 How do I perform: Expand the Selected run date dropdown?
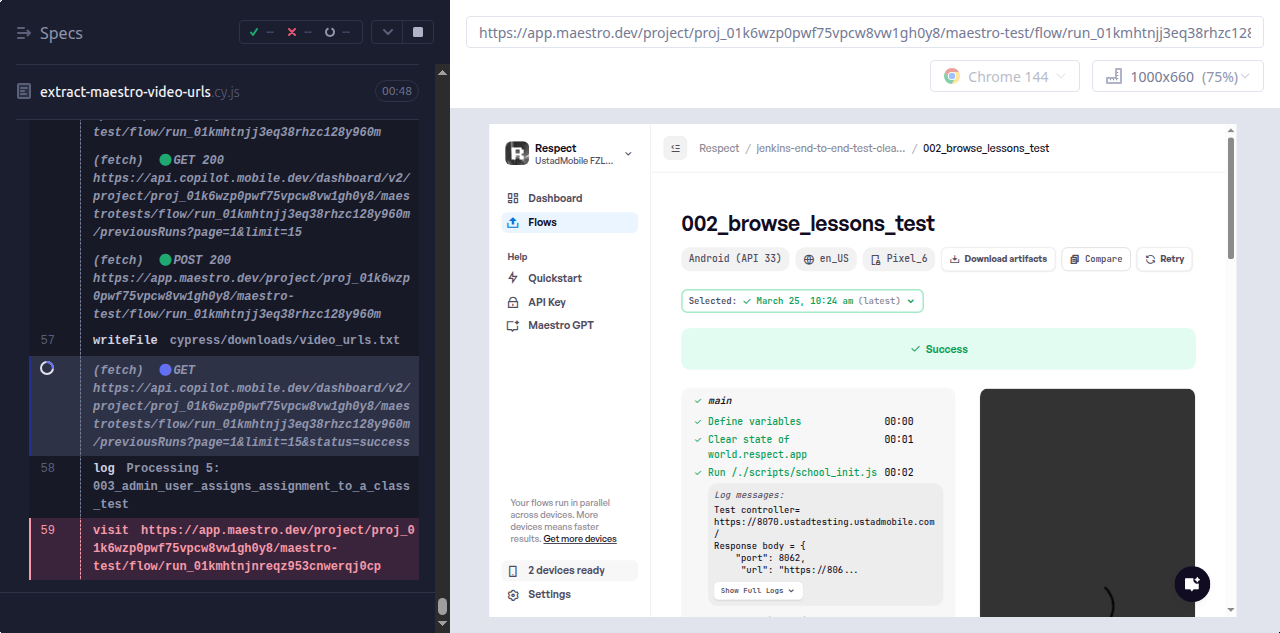(802, 301)
